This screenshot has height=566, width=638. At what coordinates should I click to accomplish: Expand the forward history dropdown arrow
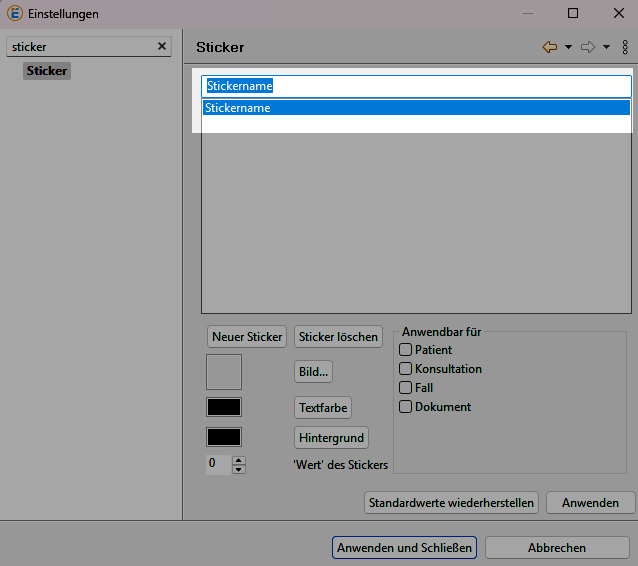(606, 47)
